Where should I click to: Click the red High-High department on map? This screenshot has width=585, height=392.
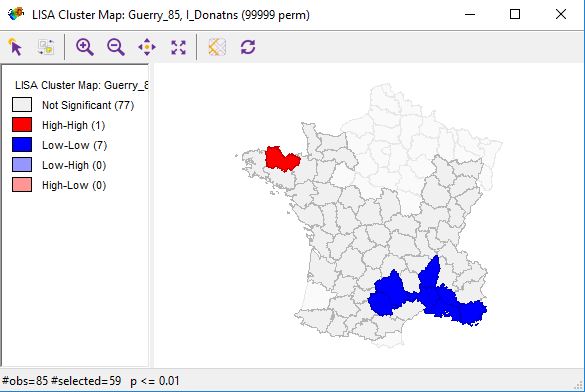(282, 159)
